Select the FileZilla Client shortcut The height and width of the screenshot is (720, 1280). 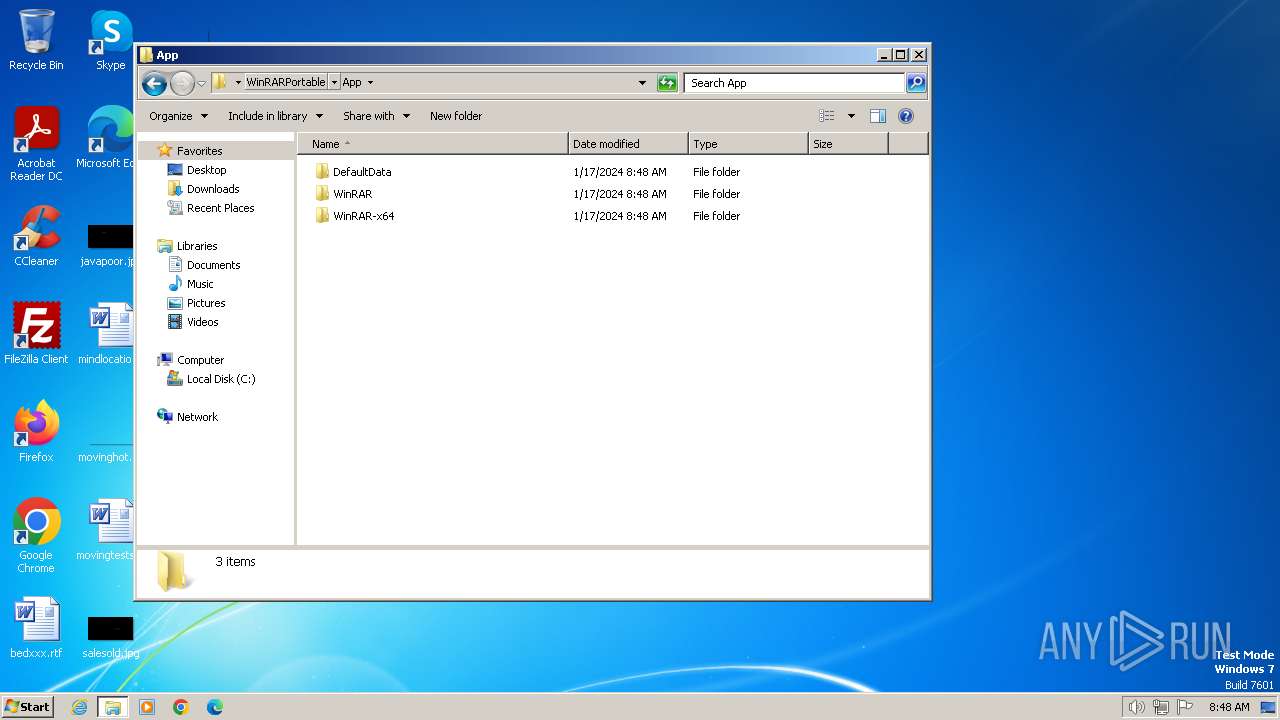36,333
